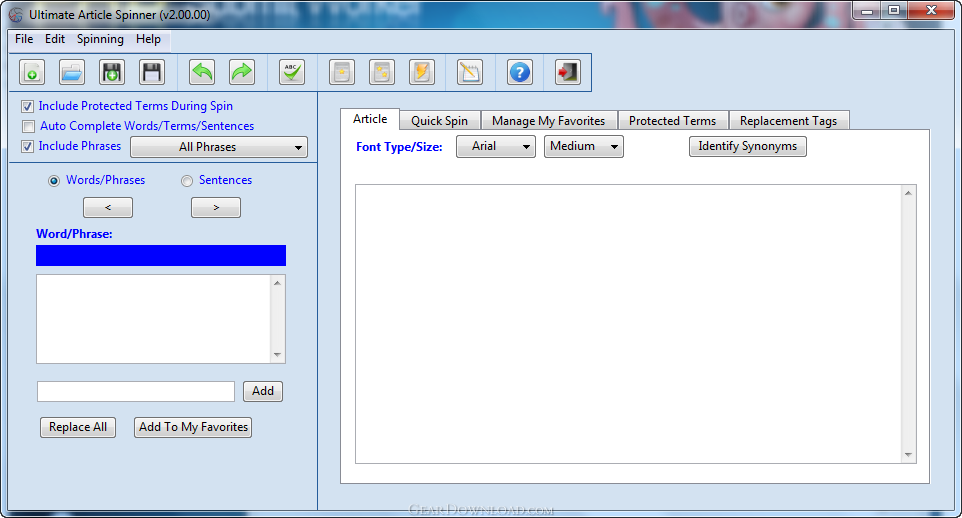Click the Add button

(x=263, y=391)
